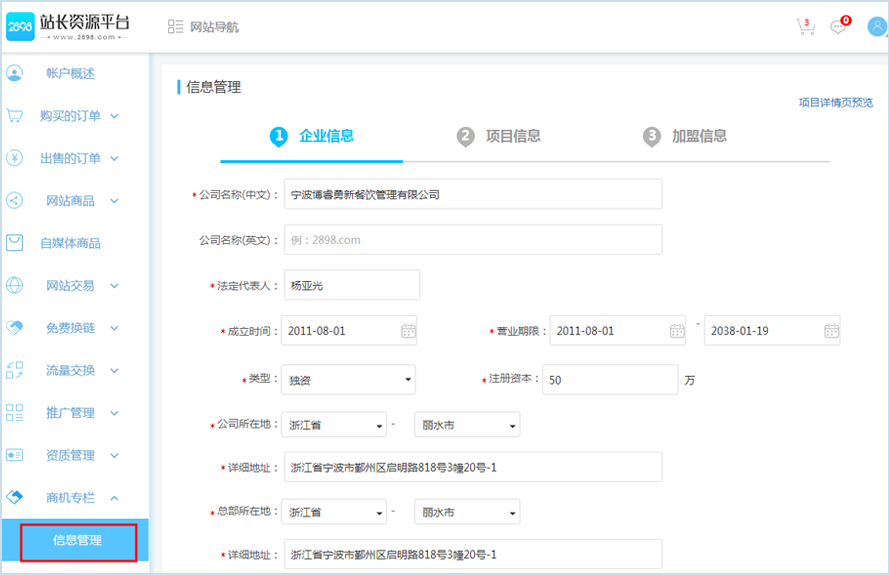Image resolution: width=890 pixels, height=575 pixels.
Task: Click the shopping cart icon in header
Action: 804,27
